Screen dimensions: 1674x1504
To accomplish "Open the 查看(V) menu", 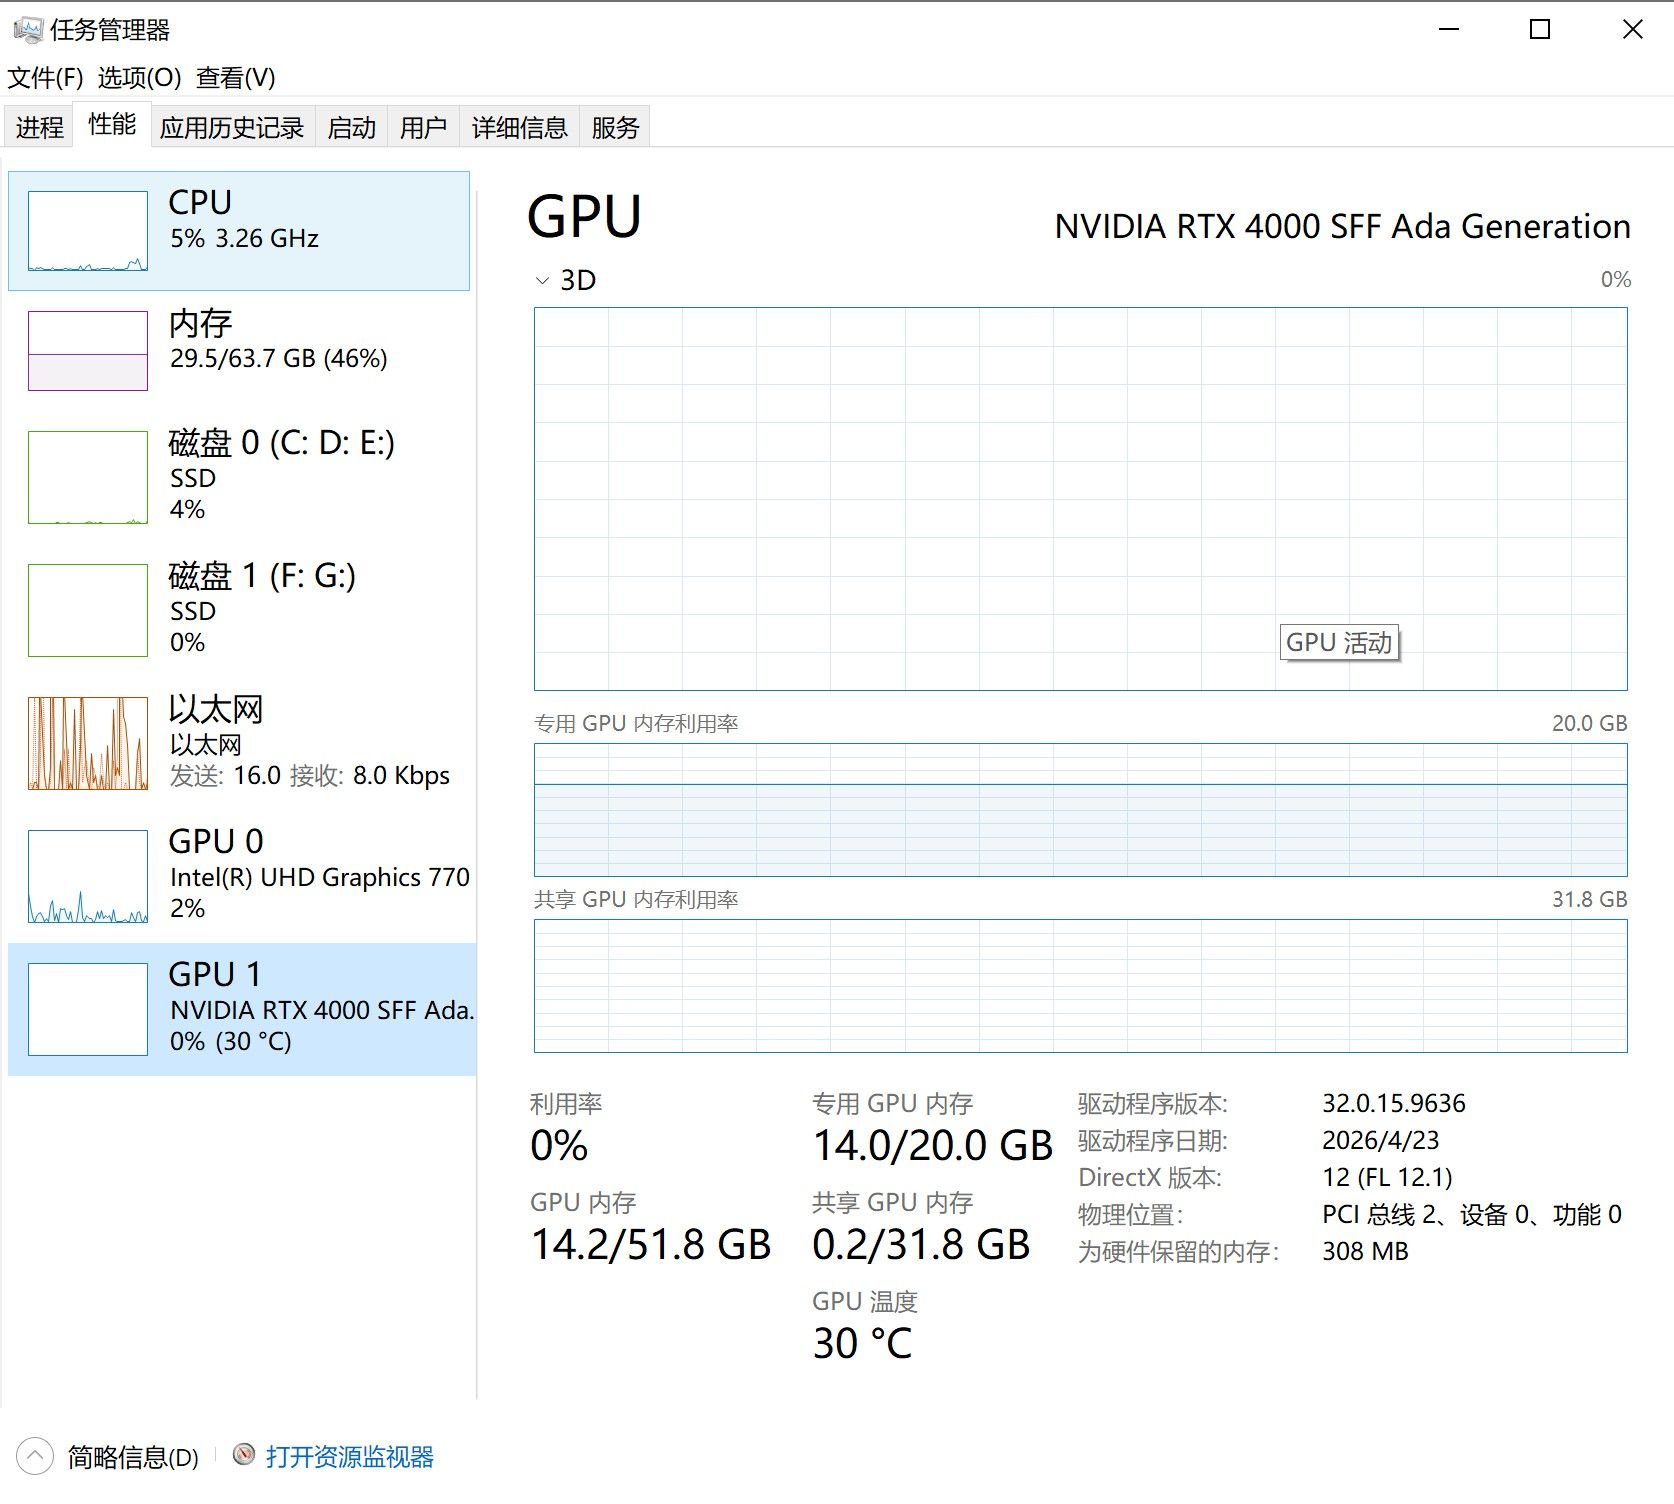I will [x=236, y=78].
